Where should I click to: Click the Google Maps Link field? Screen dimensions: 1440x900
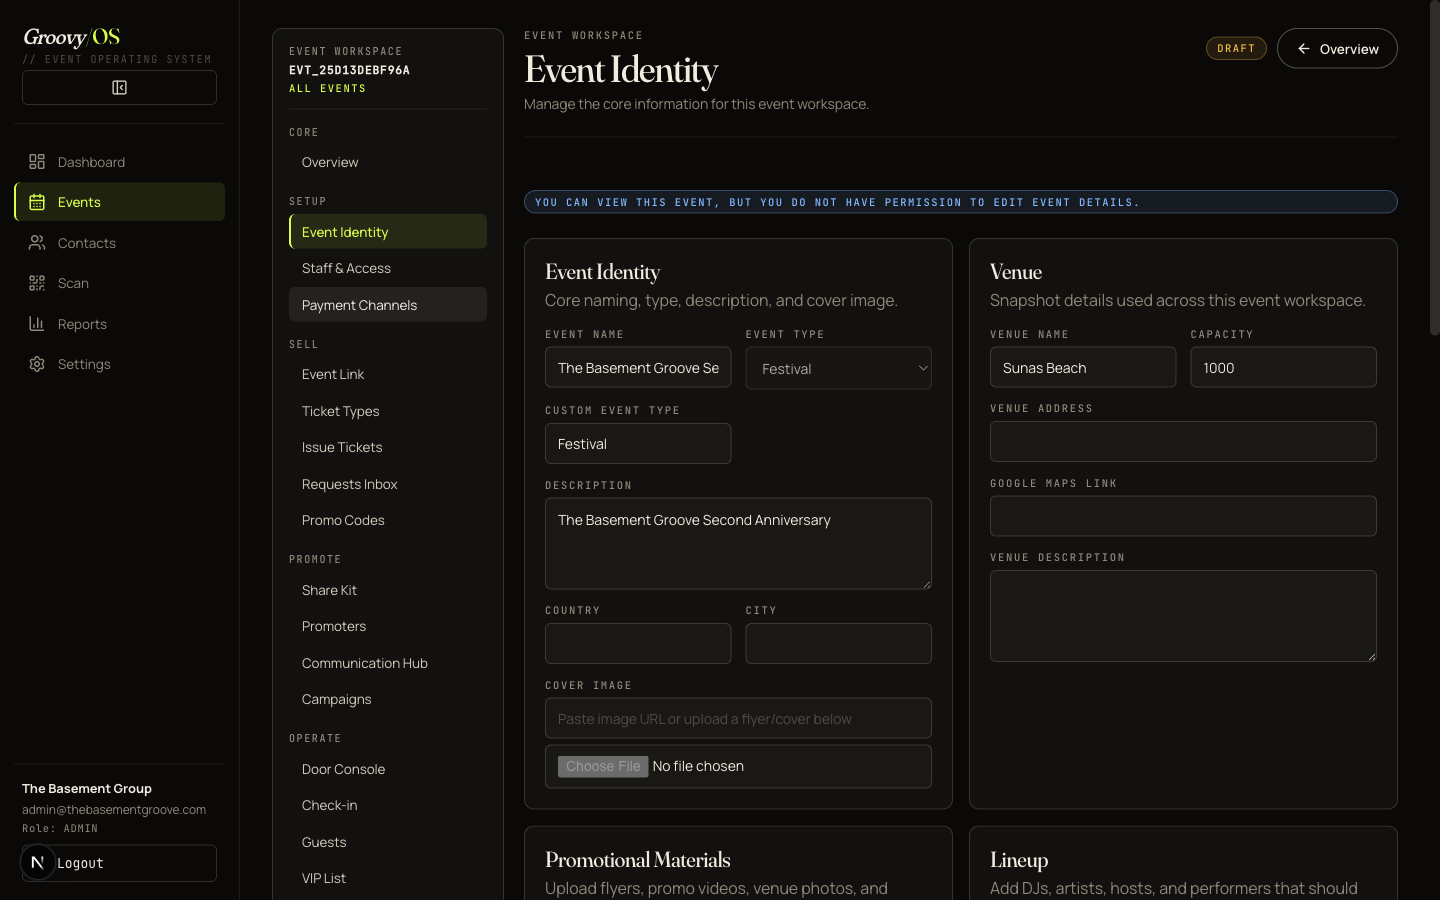[1183, 516]
